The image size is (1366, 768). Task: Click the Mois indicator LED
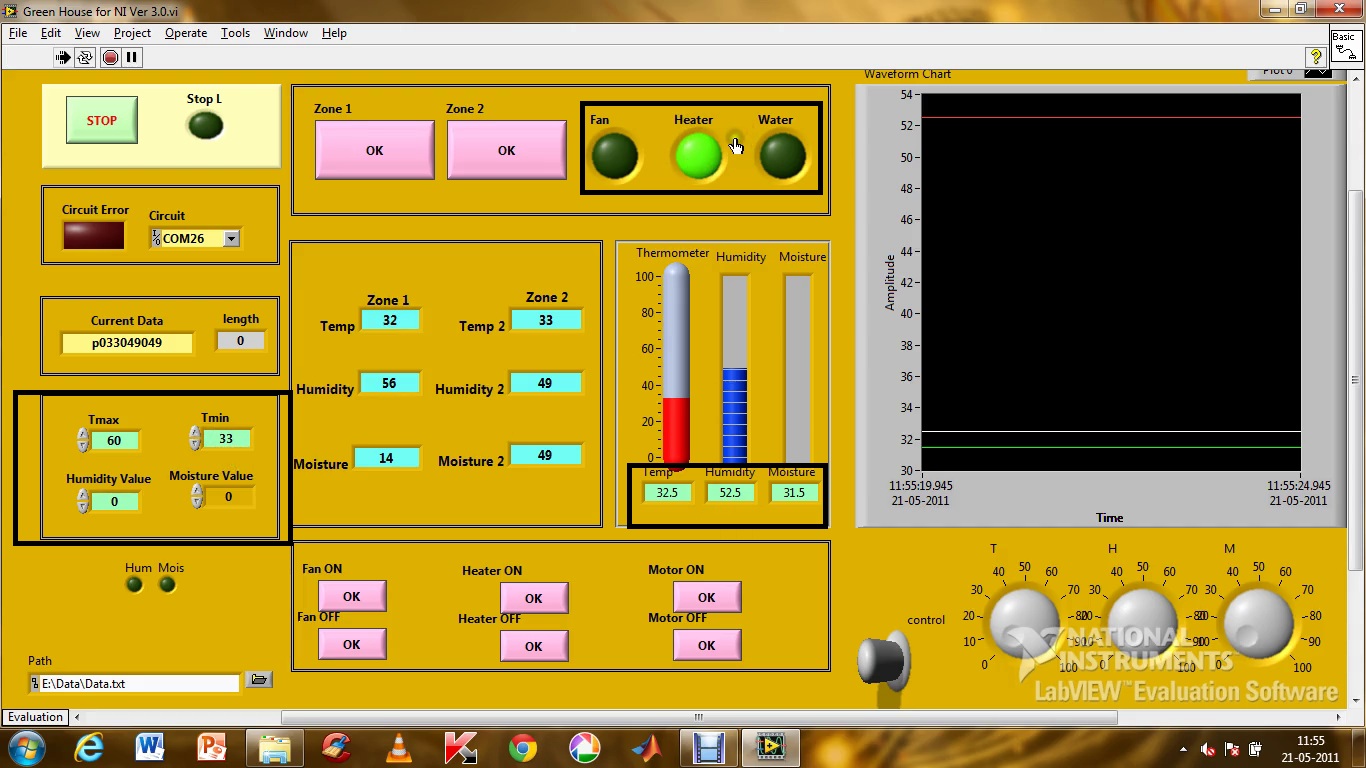pos(167,585)
